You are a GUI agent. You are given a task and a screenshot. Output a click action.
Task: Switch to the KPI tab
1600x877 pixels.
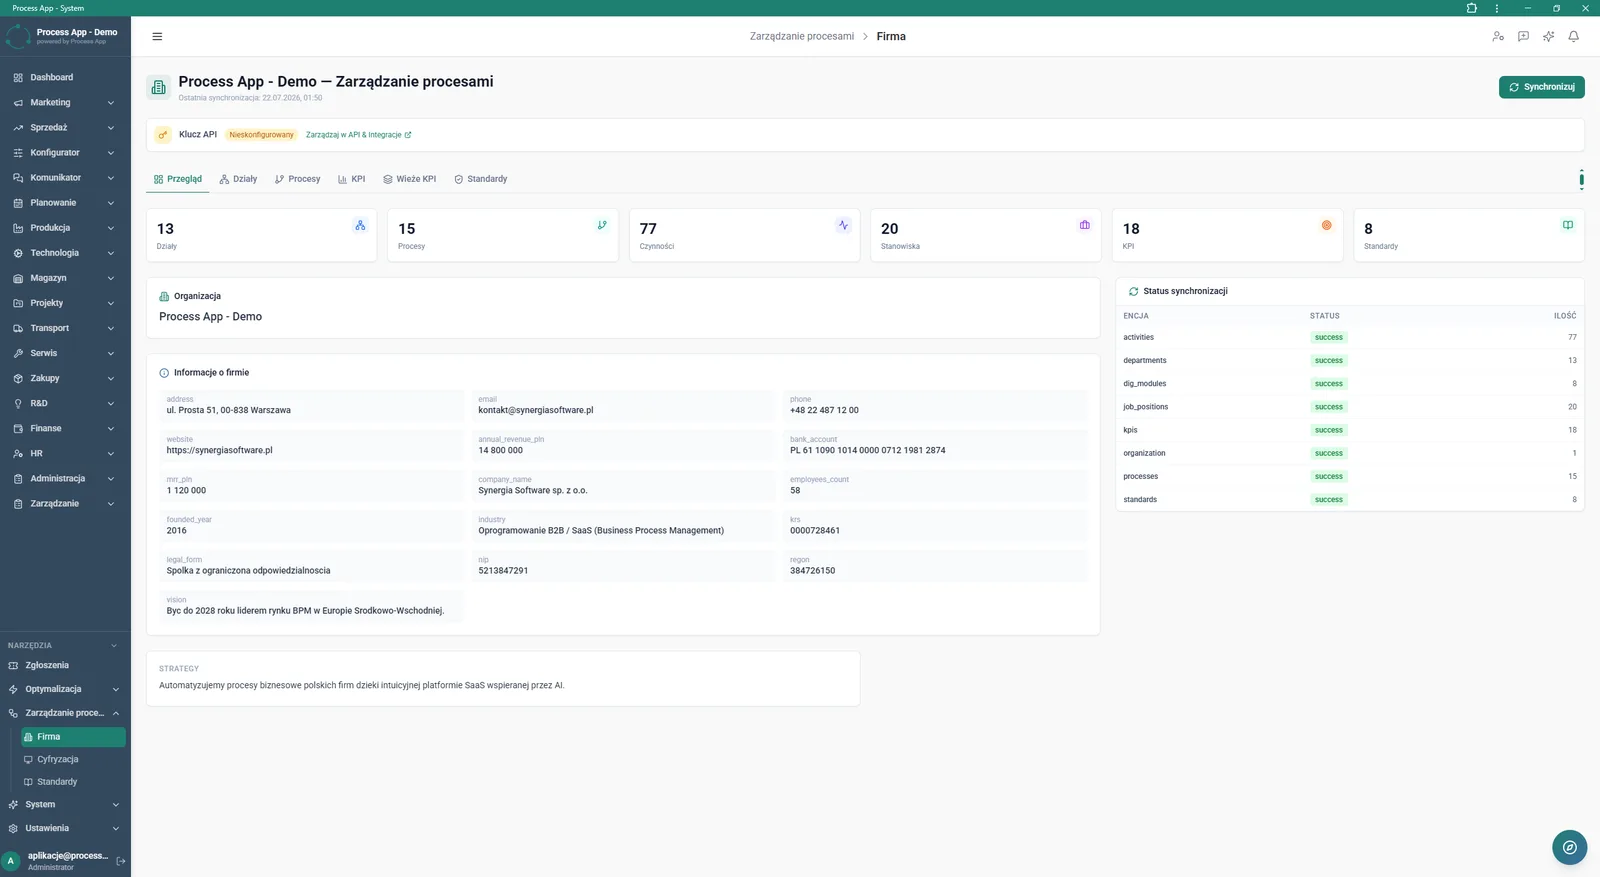point(351,179)
